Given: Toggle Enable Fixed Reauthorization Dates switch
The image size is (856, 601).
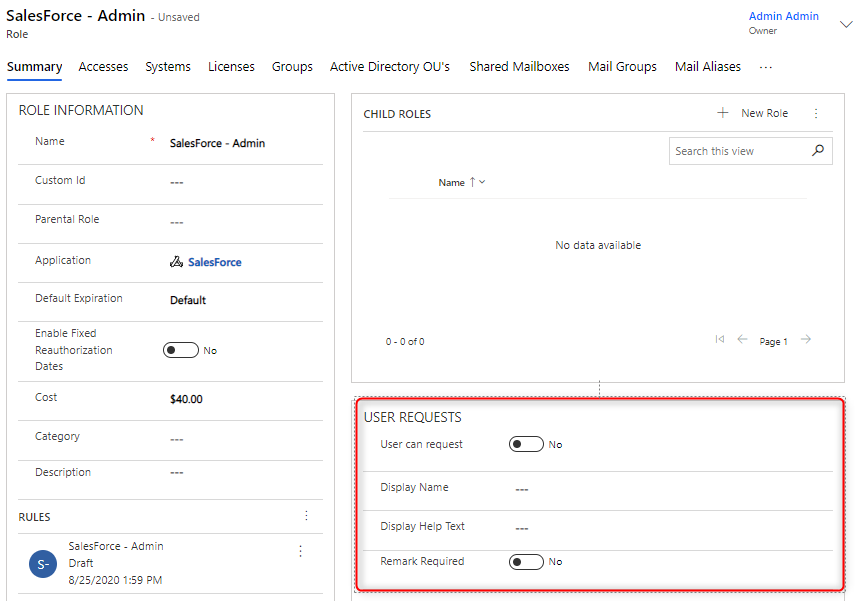Looking at the screenshot, I should [x=180, y=350].
